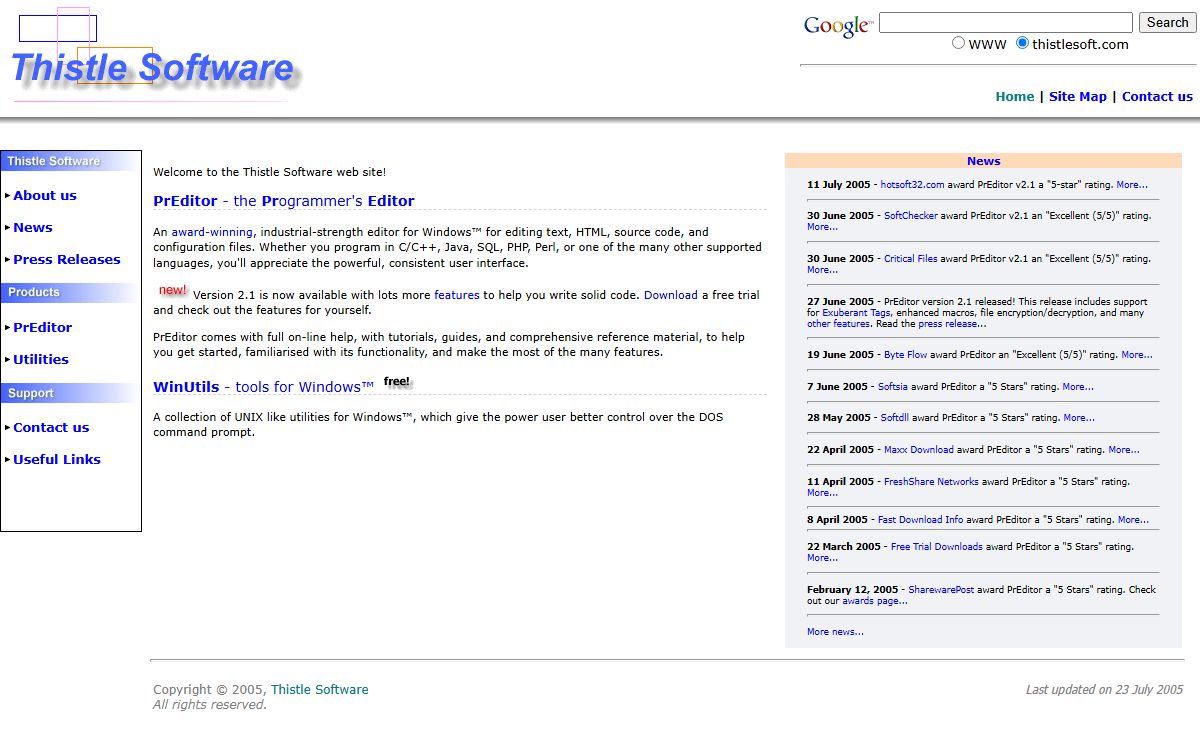Click More for 11 July 2005 news

click(1132, 185)
